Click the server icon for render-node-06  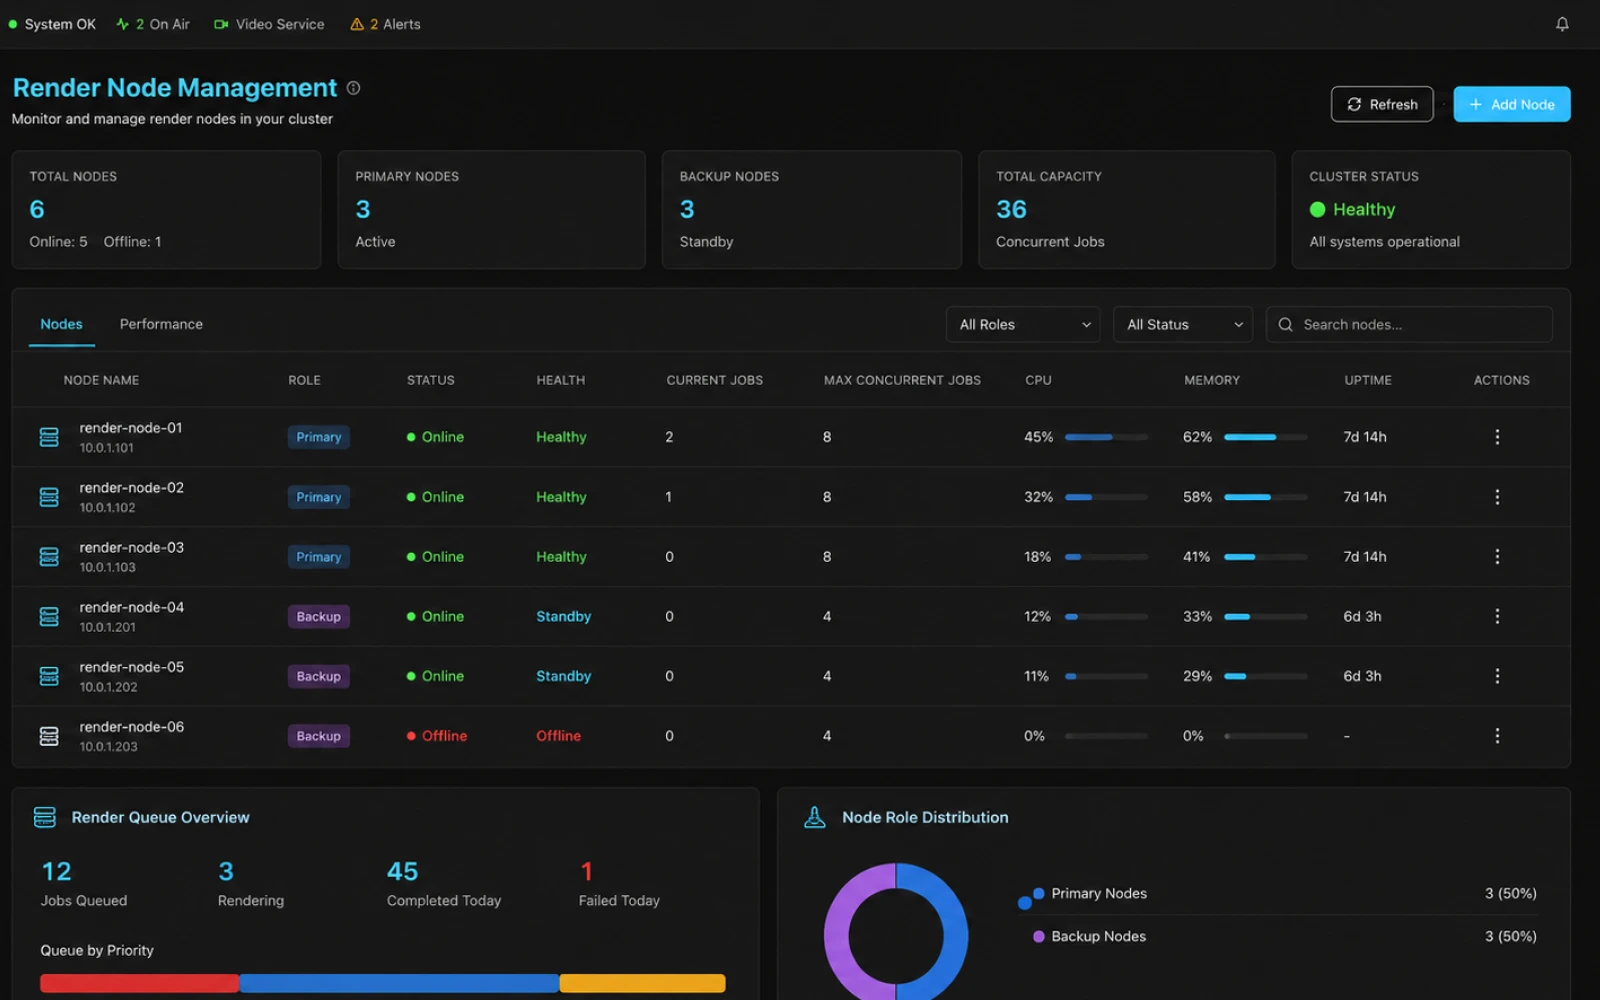tap(49, 736)
